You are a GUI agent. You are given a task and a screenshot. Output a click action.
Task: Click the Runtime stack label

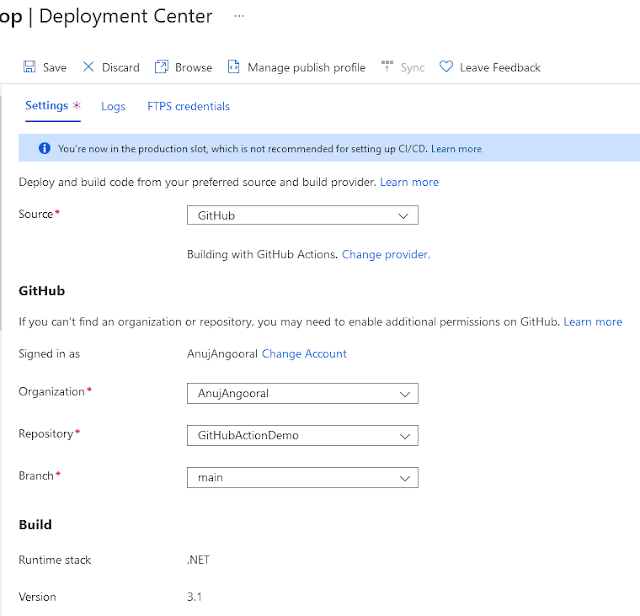tap(55, 560)
